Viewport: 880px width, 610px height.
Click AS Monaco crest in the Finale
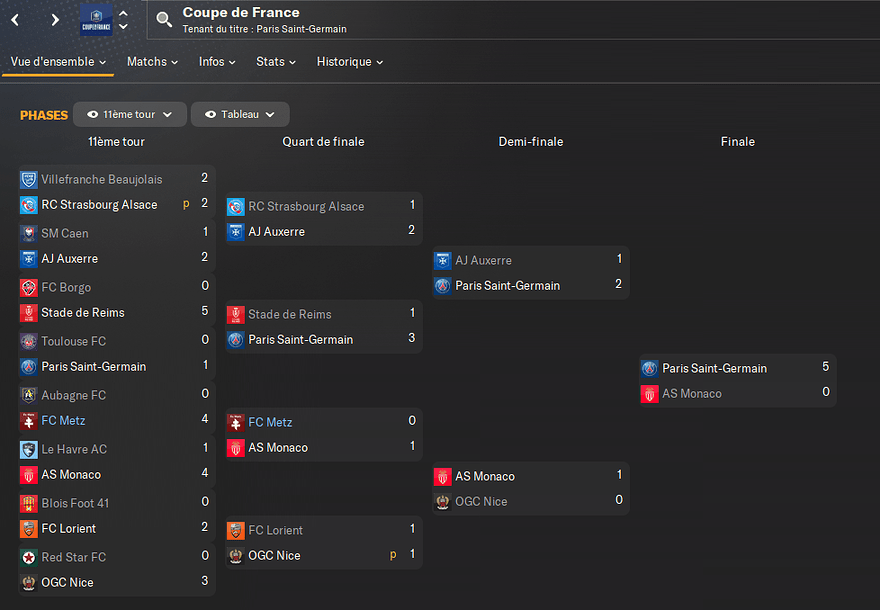coord(649,394)
